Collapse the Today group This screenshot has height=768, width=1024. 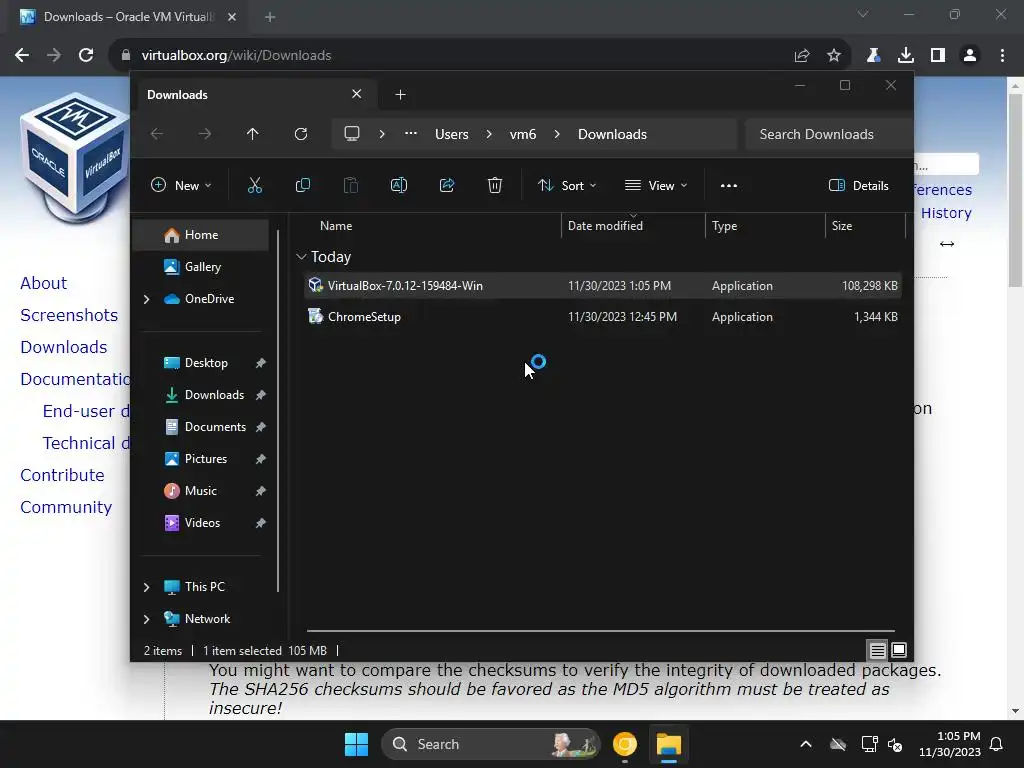tap(301, 257)
